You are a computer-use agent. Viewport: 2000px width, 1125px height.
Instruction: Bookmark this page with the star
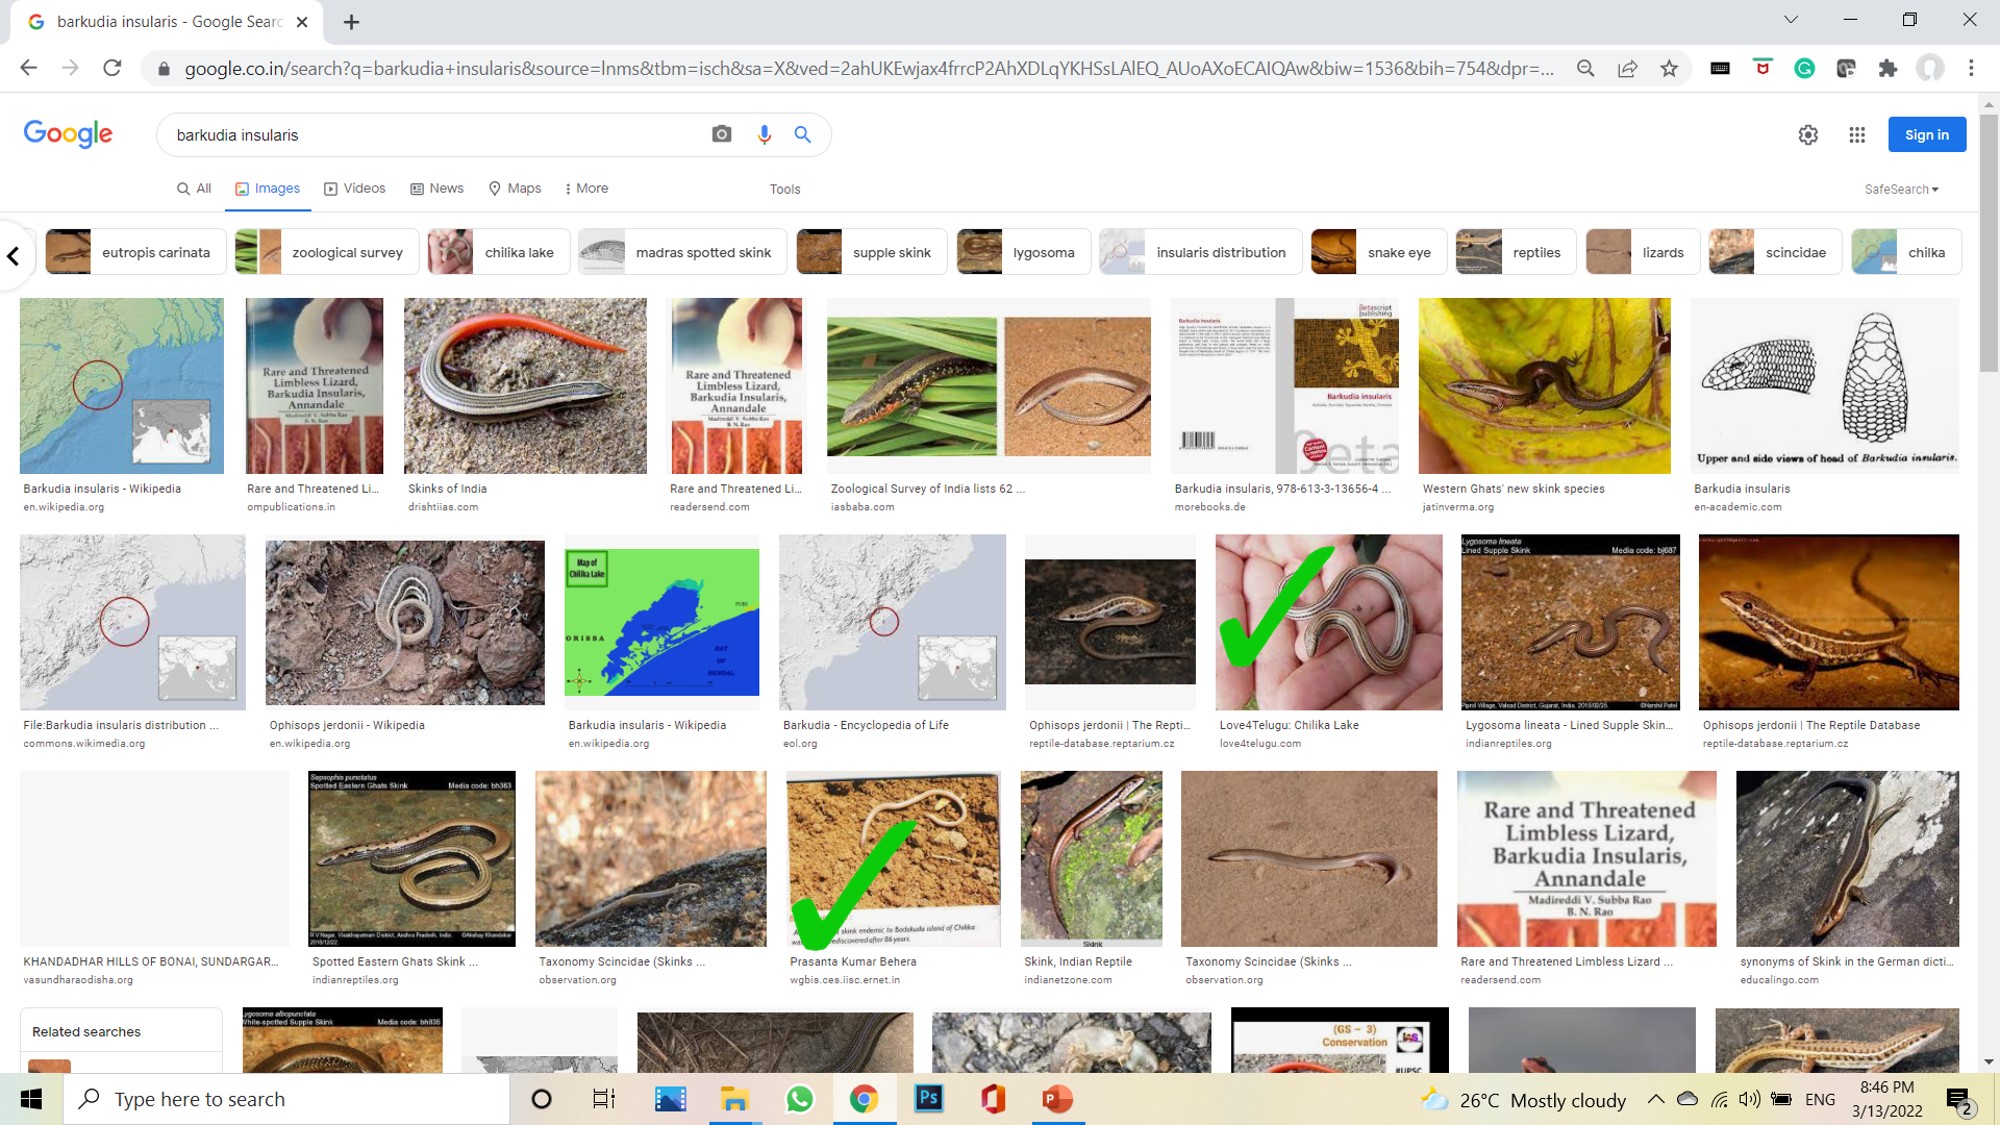coord(1669,68)
